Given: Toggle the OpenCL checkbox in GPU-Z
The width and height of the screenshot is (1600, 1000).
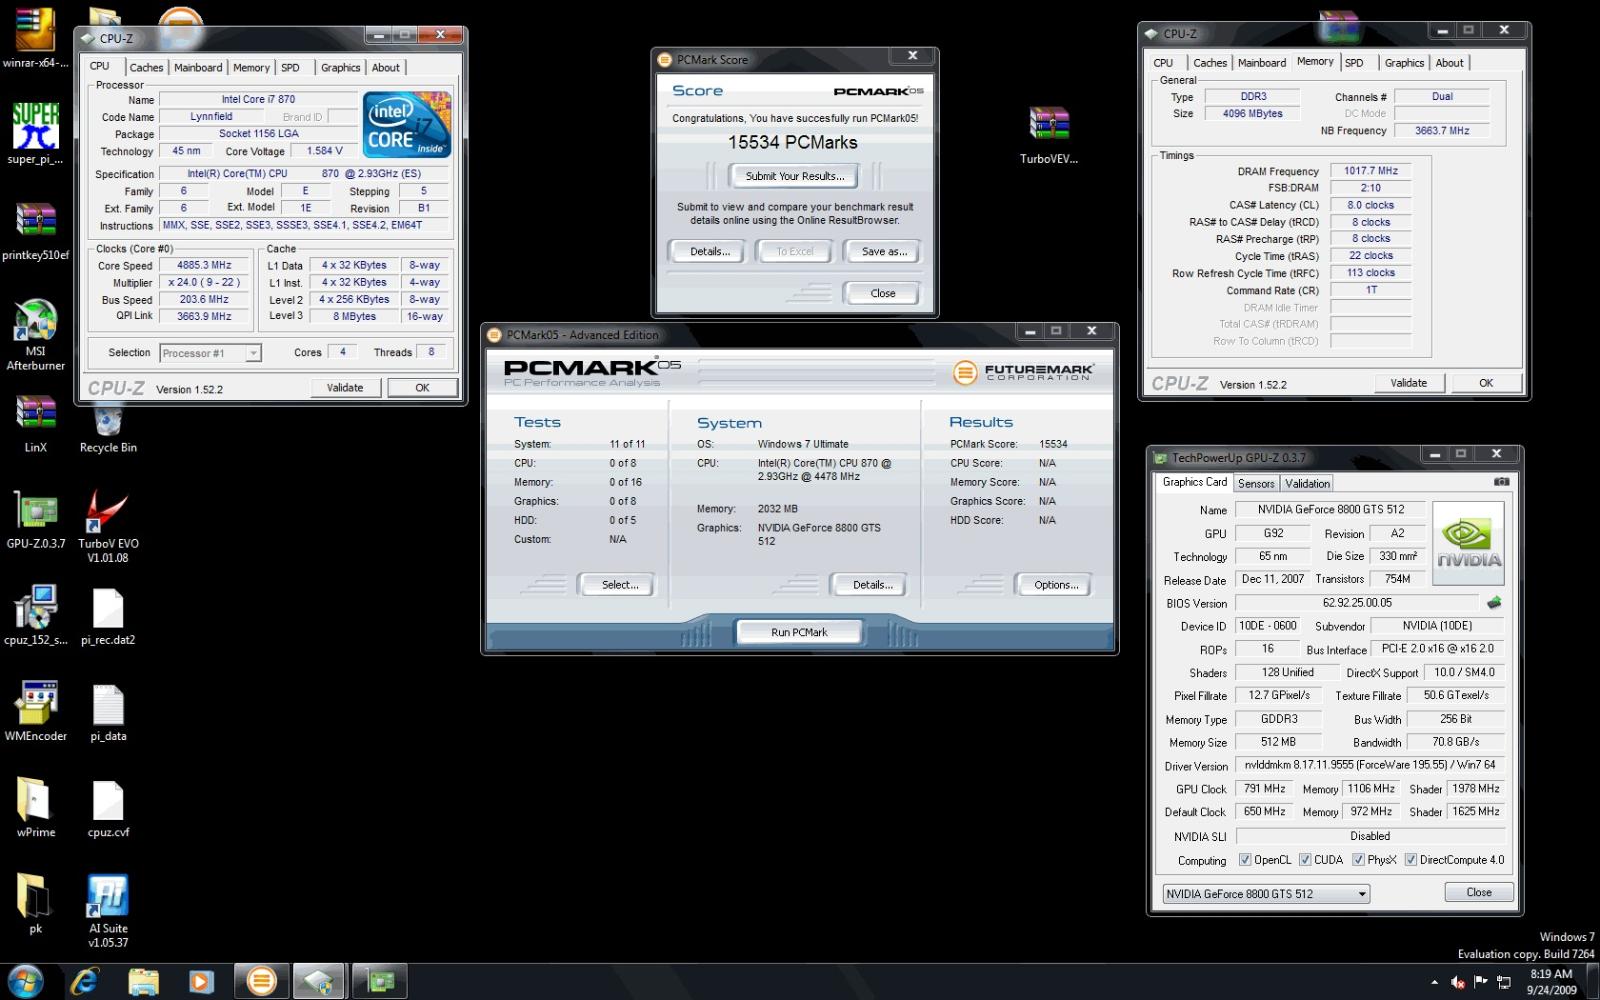Looking at the screenshot, I should click(1245, 859).
